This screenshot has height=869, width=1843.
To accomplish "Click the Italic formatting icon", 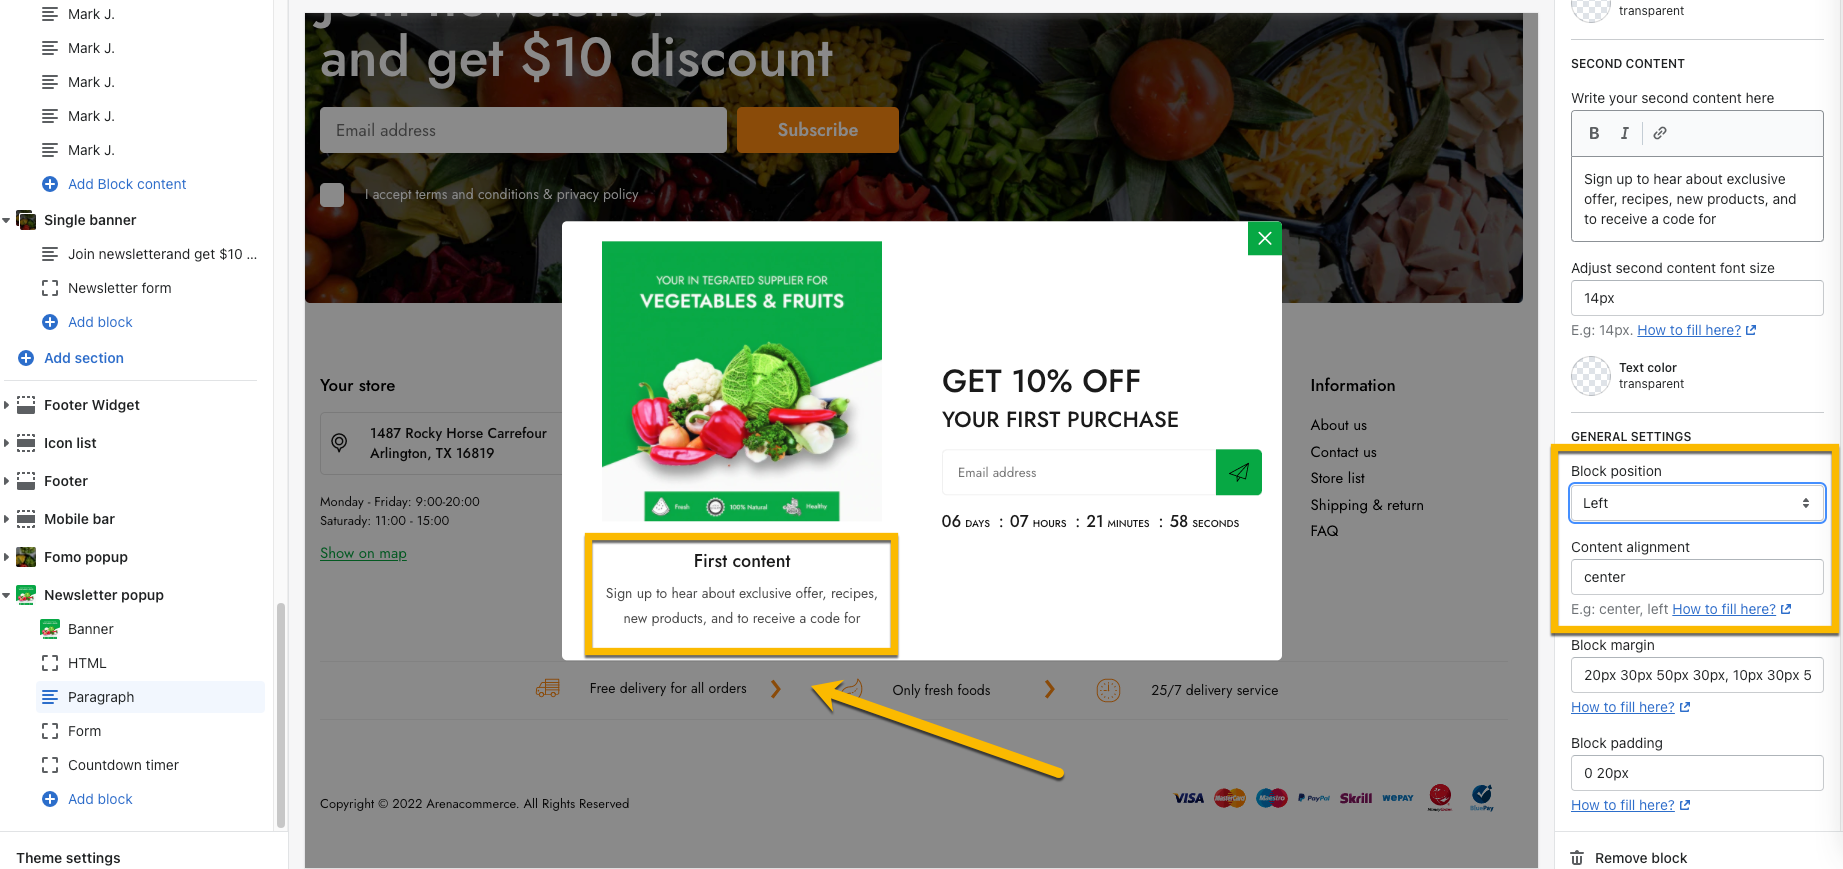I will point(1624,133).
